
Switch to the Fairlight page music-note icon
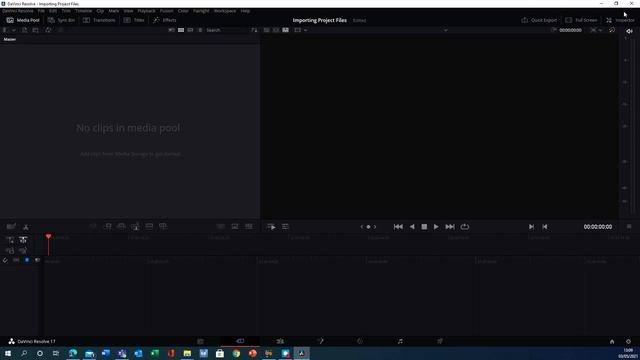coord(400,341)
